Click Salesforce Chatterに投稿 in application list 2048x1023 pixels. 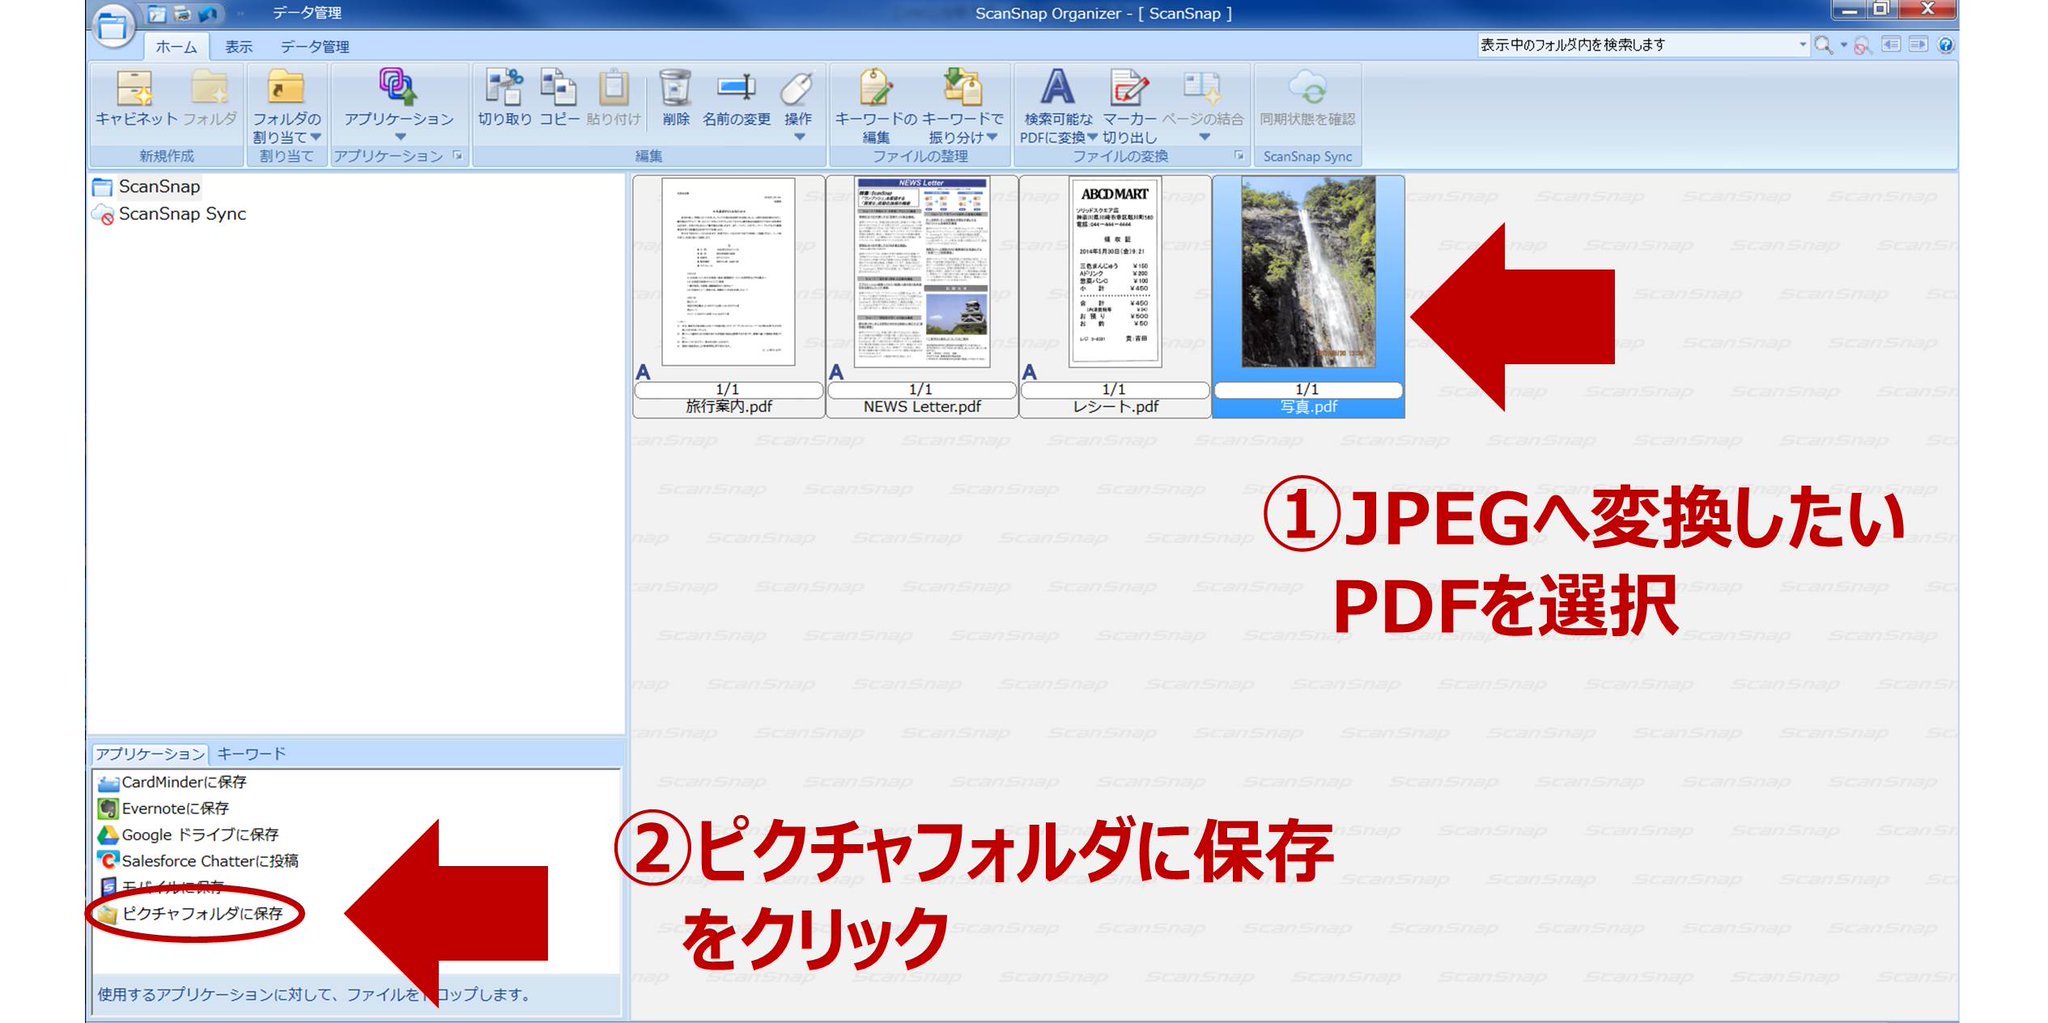[x=198, y=861]
